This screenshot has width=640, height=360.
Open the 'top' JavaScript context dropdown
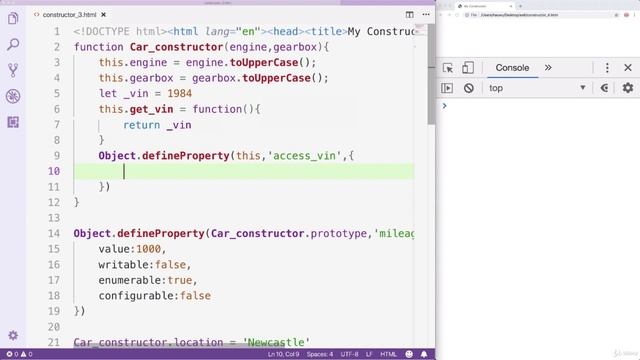coord(537,88)
